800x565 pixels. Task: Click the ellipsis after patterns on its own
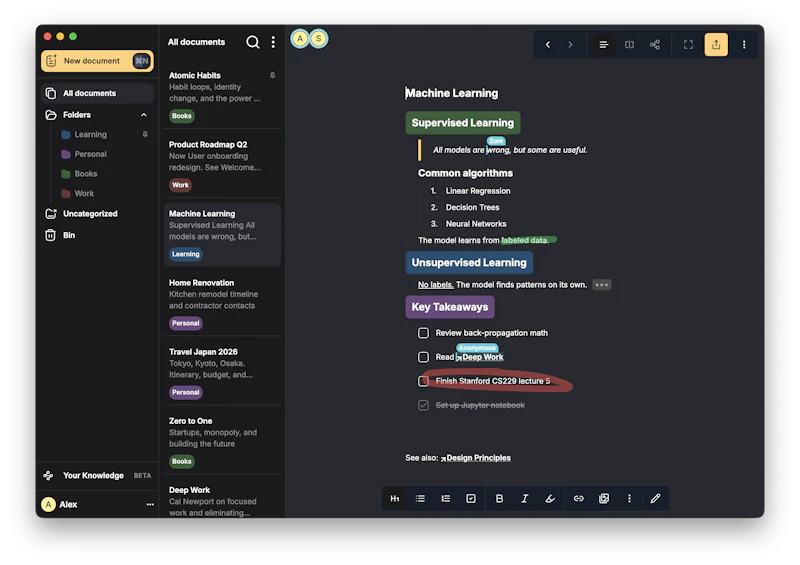click(x=602, y=285)
